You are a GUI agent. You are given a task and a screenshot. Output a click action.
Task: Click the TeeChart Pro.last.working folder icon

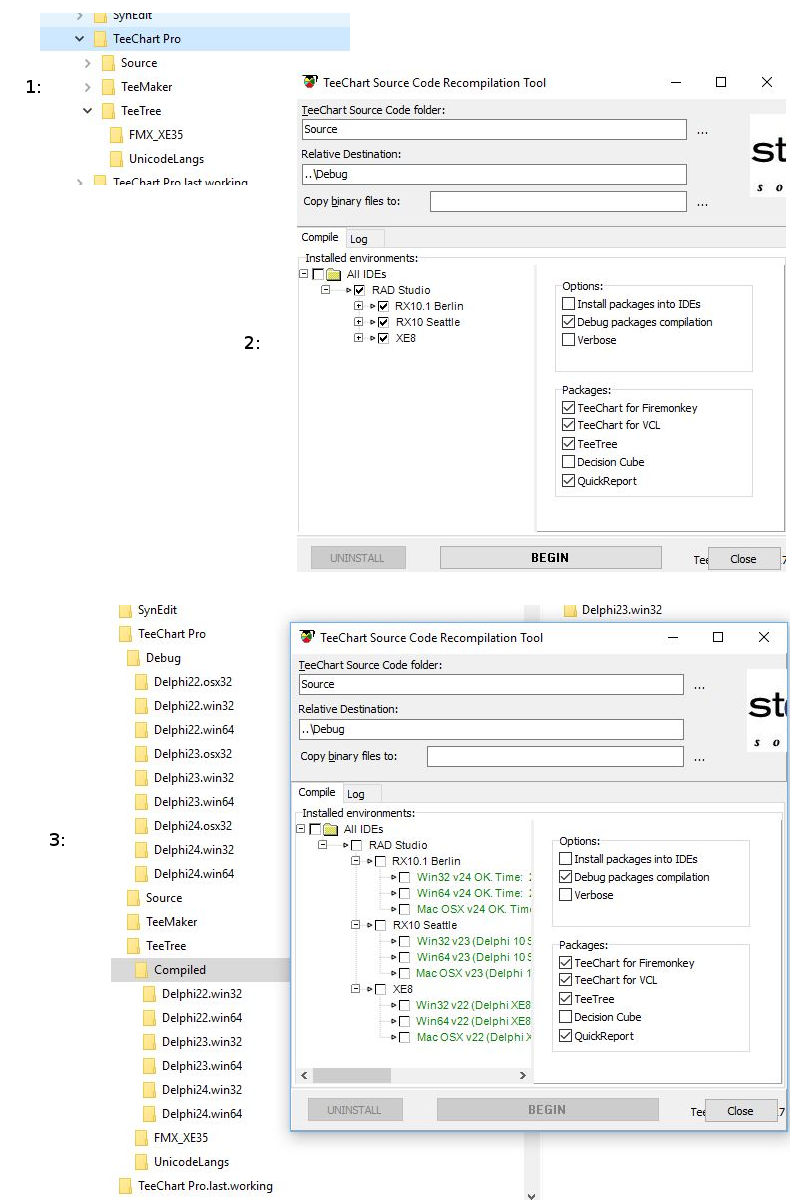coord(125,1186)
